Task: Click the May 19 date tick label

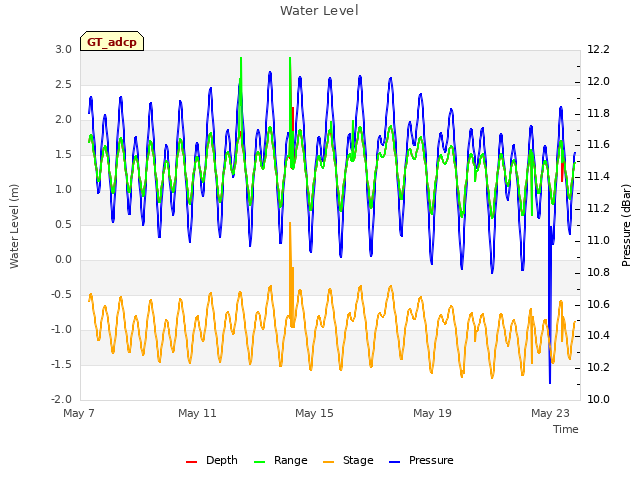Action: 432,413
